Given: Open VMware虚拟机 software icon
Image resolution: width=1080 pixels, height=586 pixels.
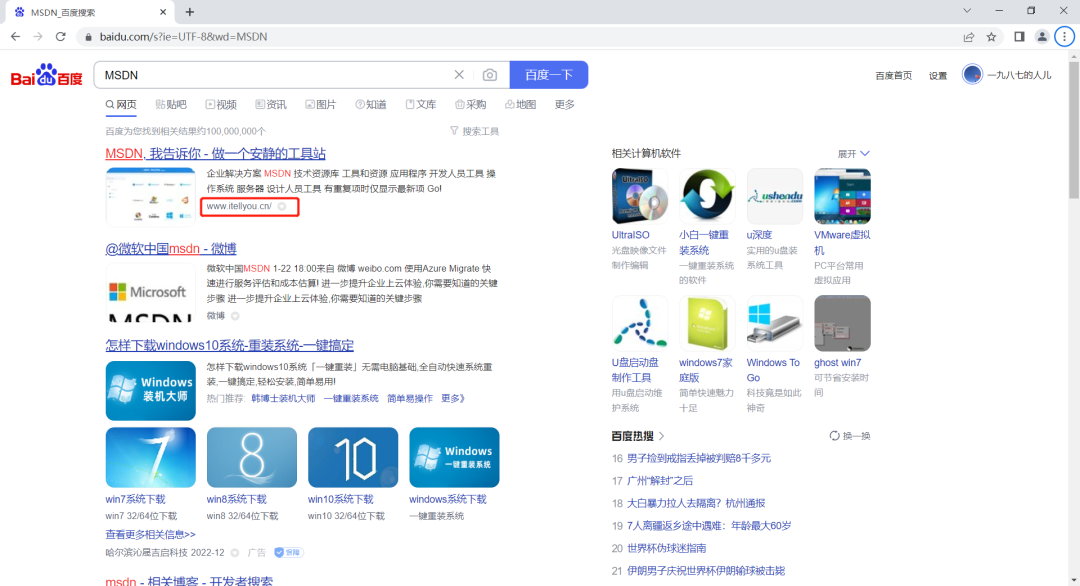Looking at the screenshot, I should [842, 196].
